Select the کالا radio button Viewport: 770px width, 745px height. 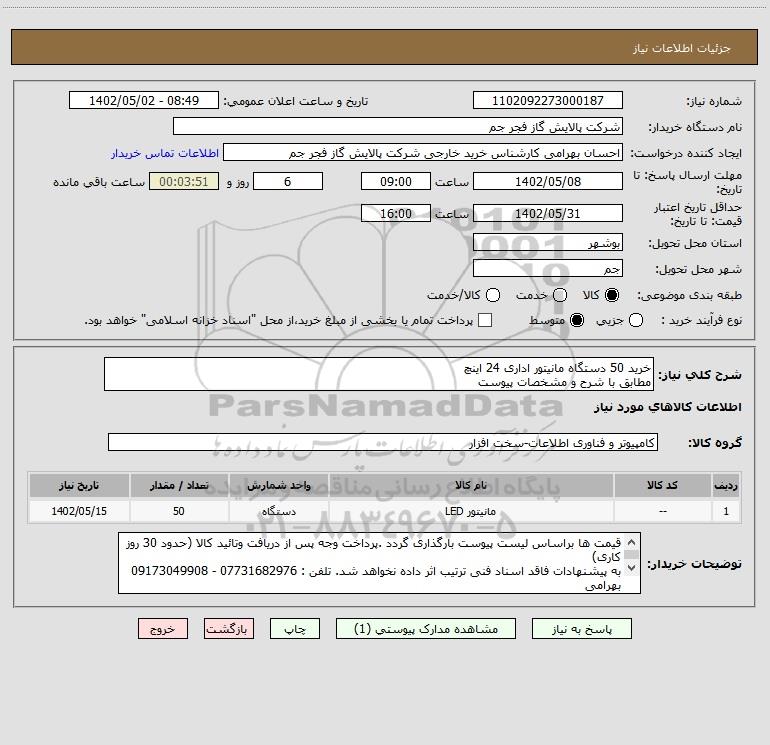pyautogui.click(x=612, y=295)
